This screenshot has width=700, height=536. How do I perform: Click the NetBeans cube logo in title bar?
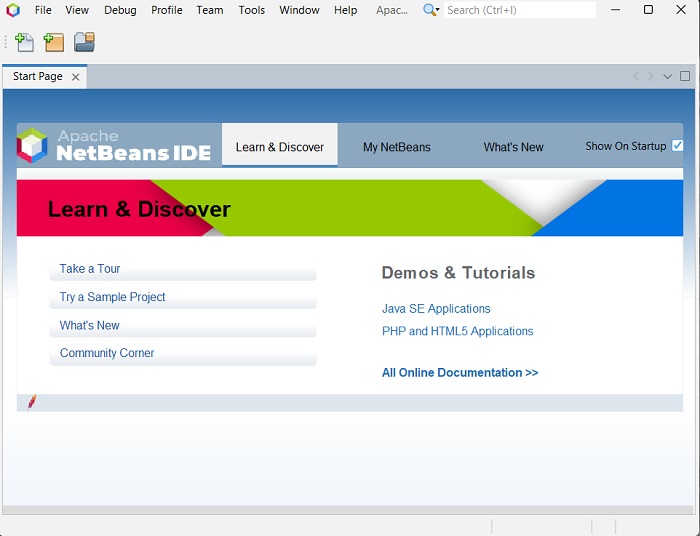(x=13, y=10)
